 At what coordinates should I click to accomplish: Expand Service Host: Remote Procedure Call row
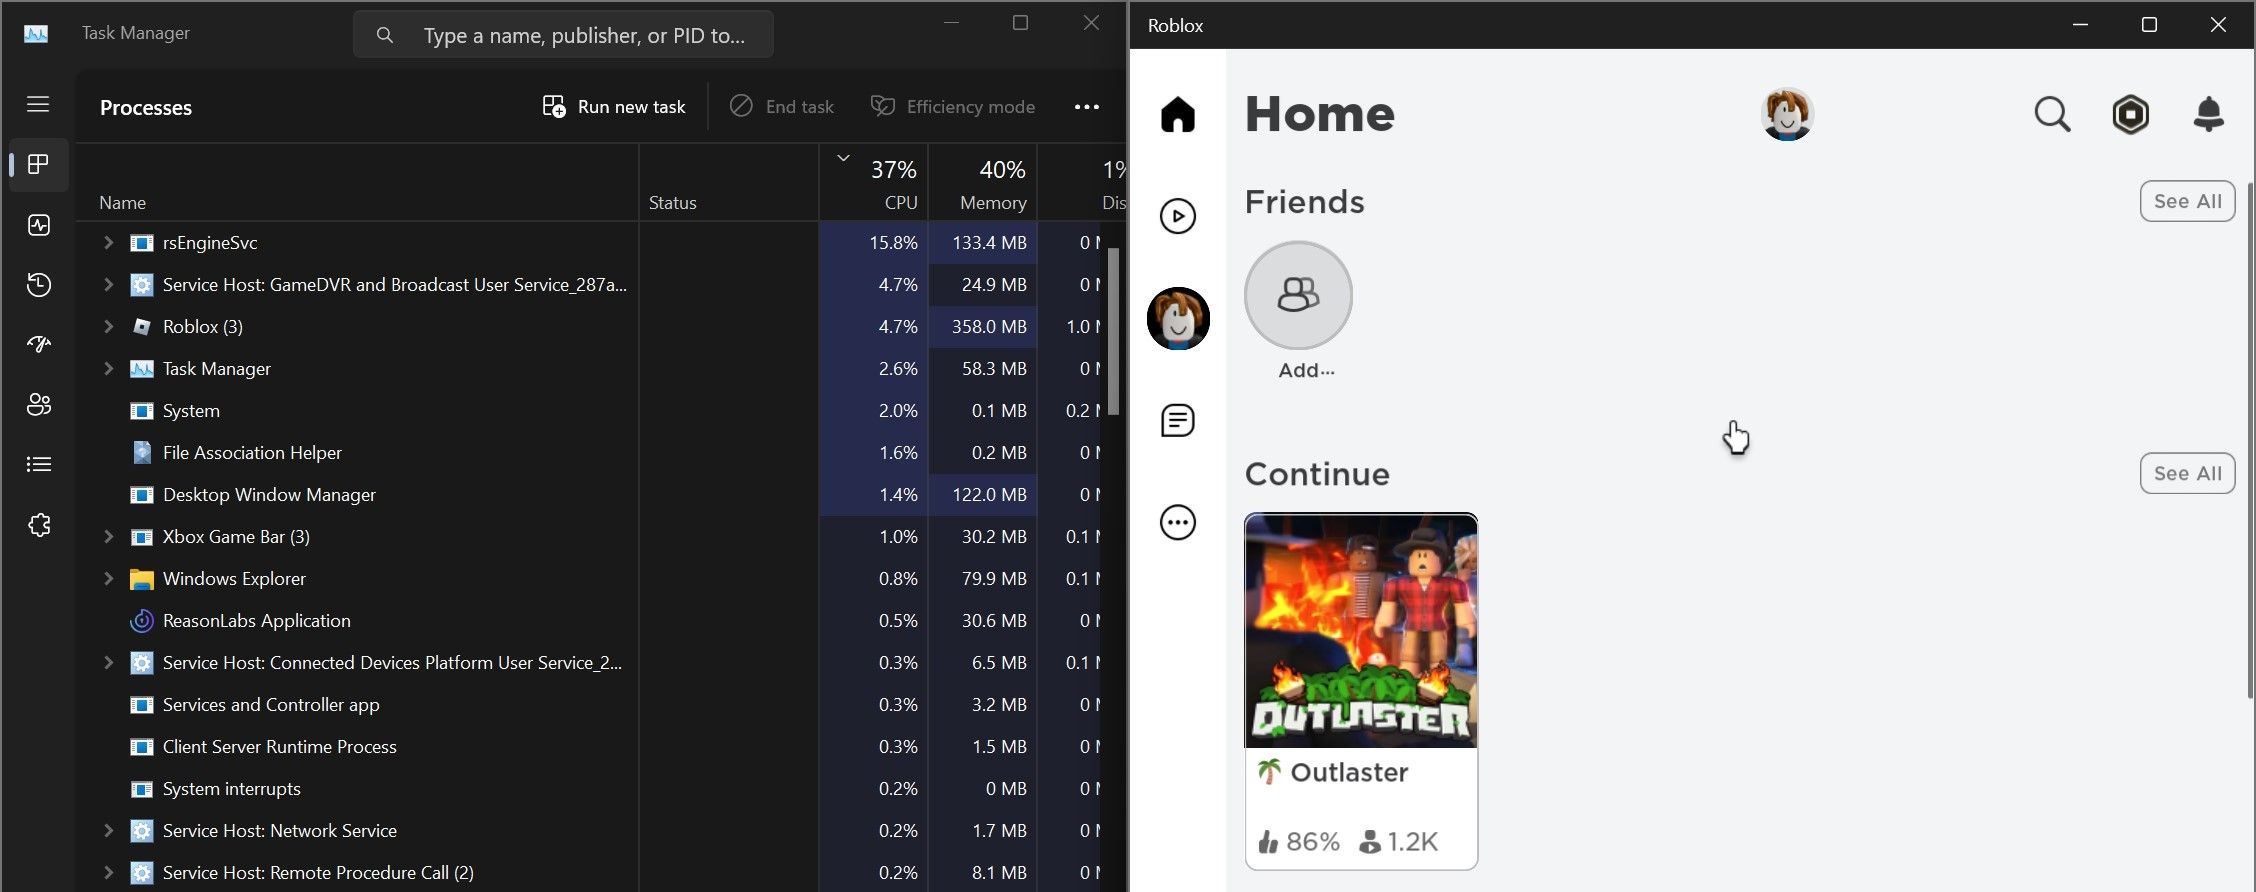pos(108,873)
